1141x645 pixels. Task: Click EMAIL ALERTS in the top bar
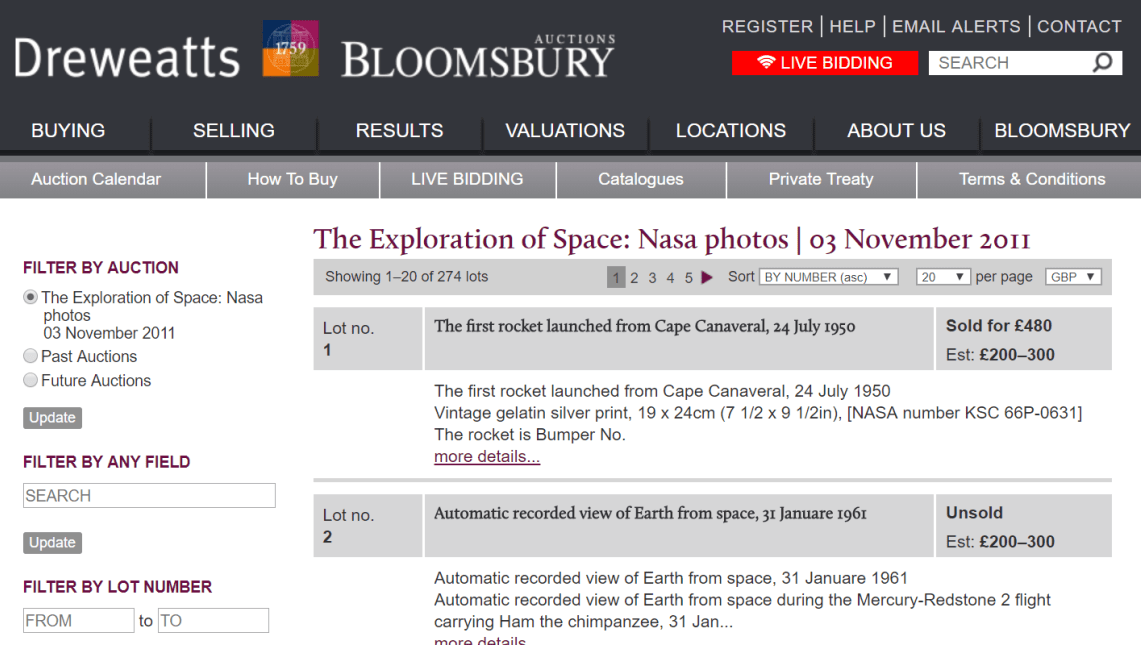956,26
